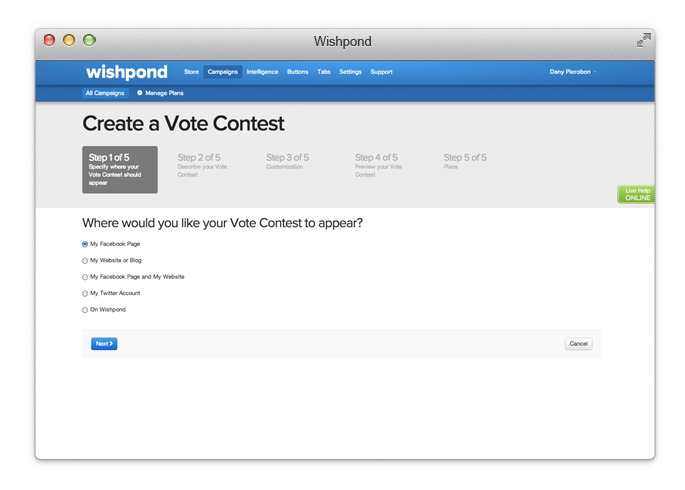Click the blue Next button
Image resolution: width=685 pixels, height=490 pixels.
tap(104, 344)
